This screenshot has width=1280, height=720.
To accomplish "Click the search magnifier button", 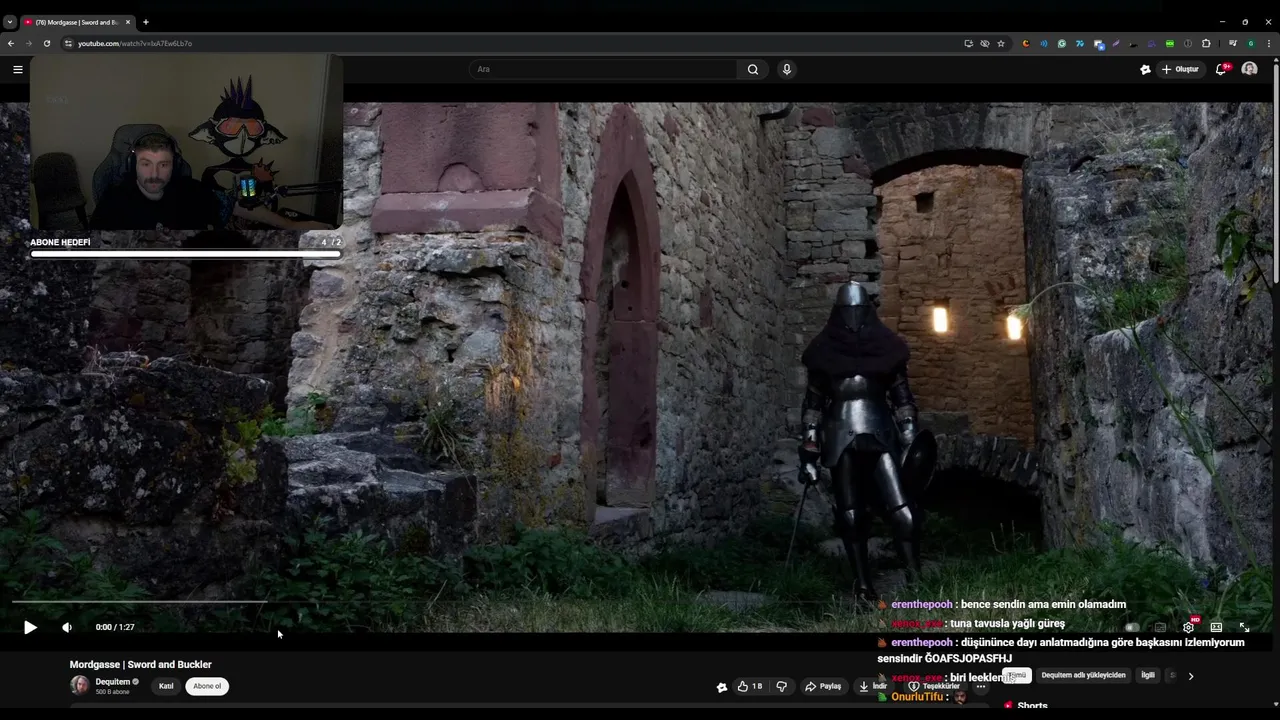I will tap(753, 69).
